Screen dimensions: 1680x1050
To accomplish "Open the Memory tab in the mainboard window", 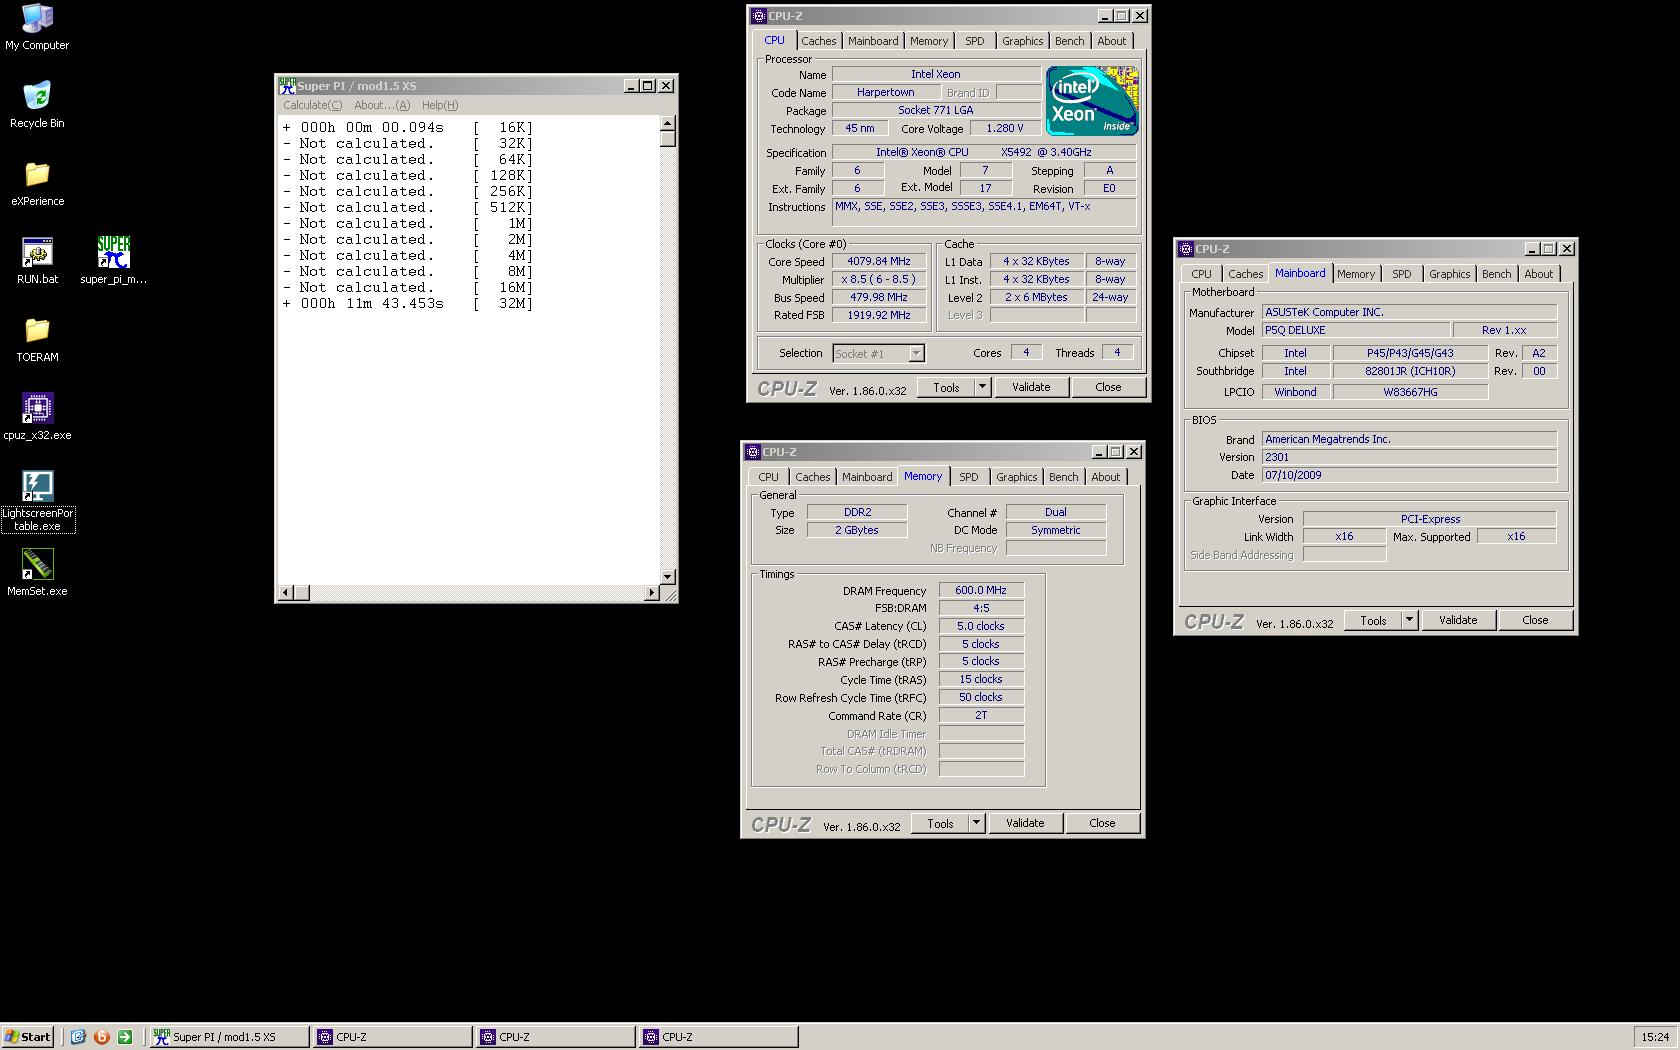I will [x=1356, y=274].
